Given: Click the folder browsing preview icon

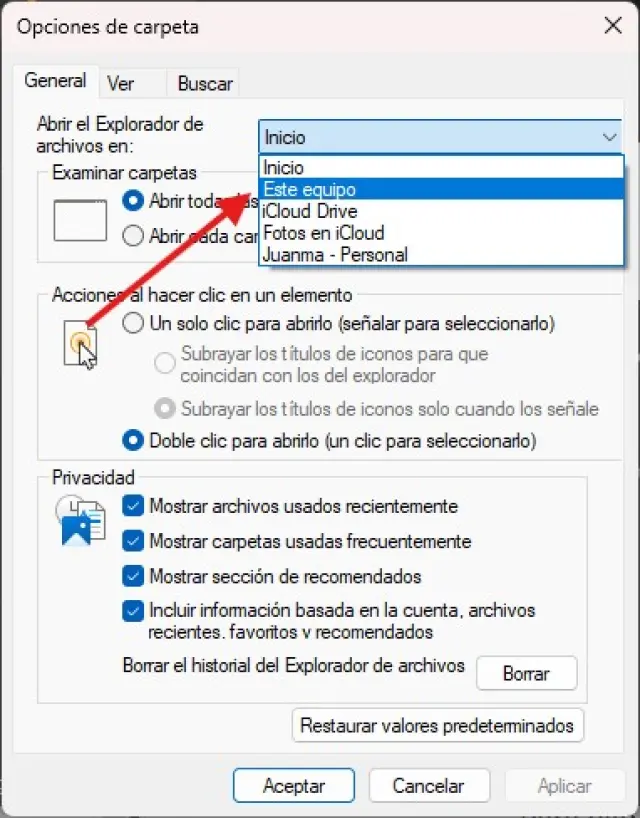Looking at the screenshot, I should 80,220.
